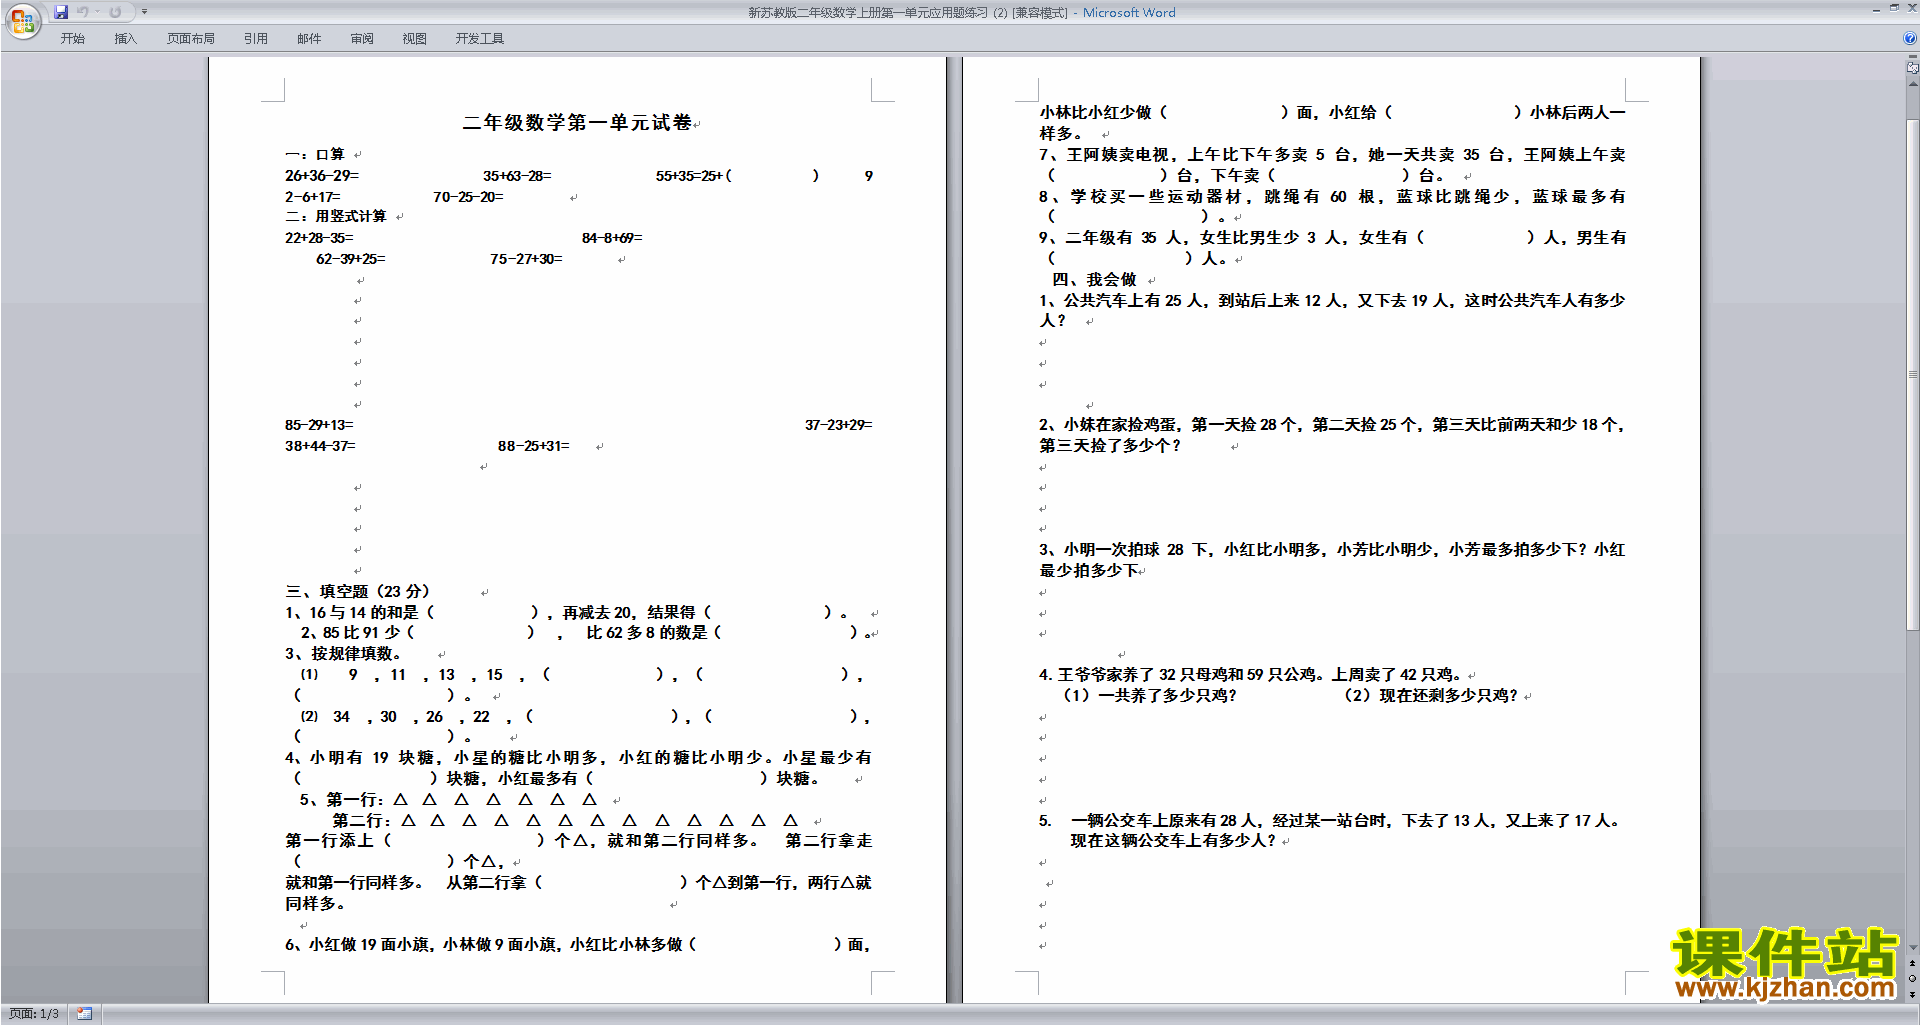
Task: Open the 审阅 ribbon tab
Action: pos(362,39)
